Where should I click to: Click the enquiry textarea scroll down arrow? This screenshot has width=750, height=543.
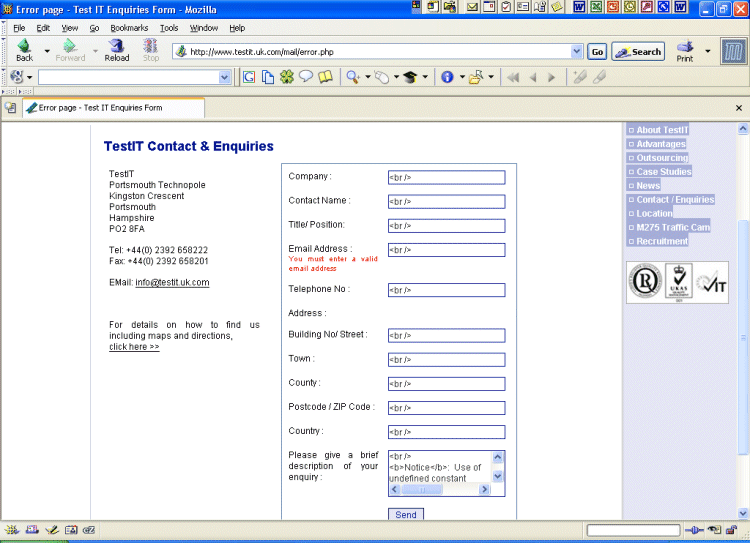tap(497, 476)
